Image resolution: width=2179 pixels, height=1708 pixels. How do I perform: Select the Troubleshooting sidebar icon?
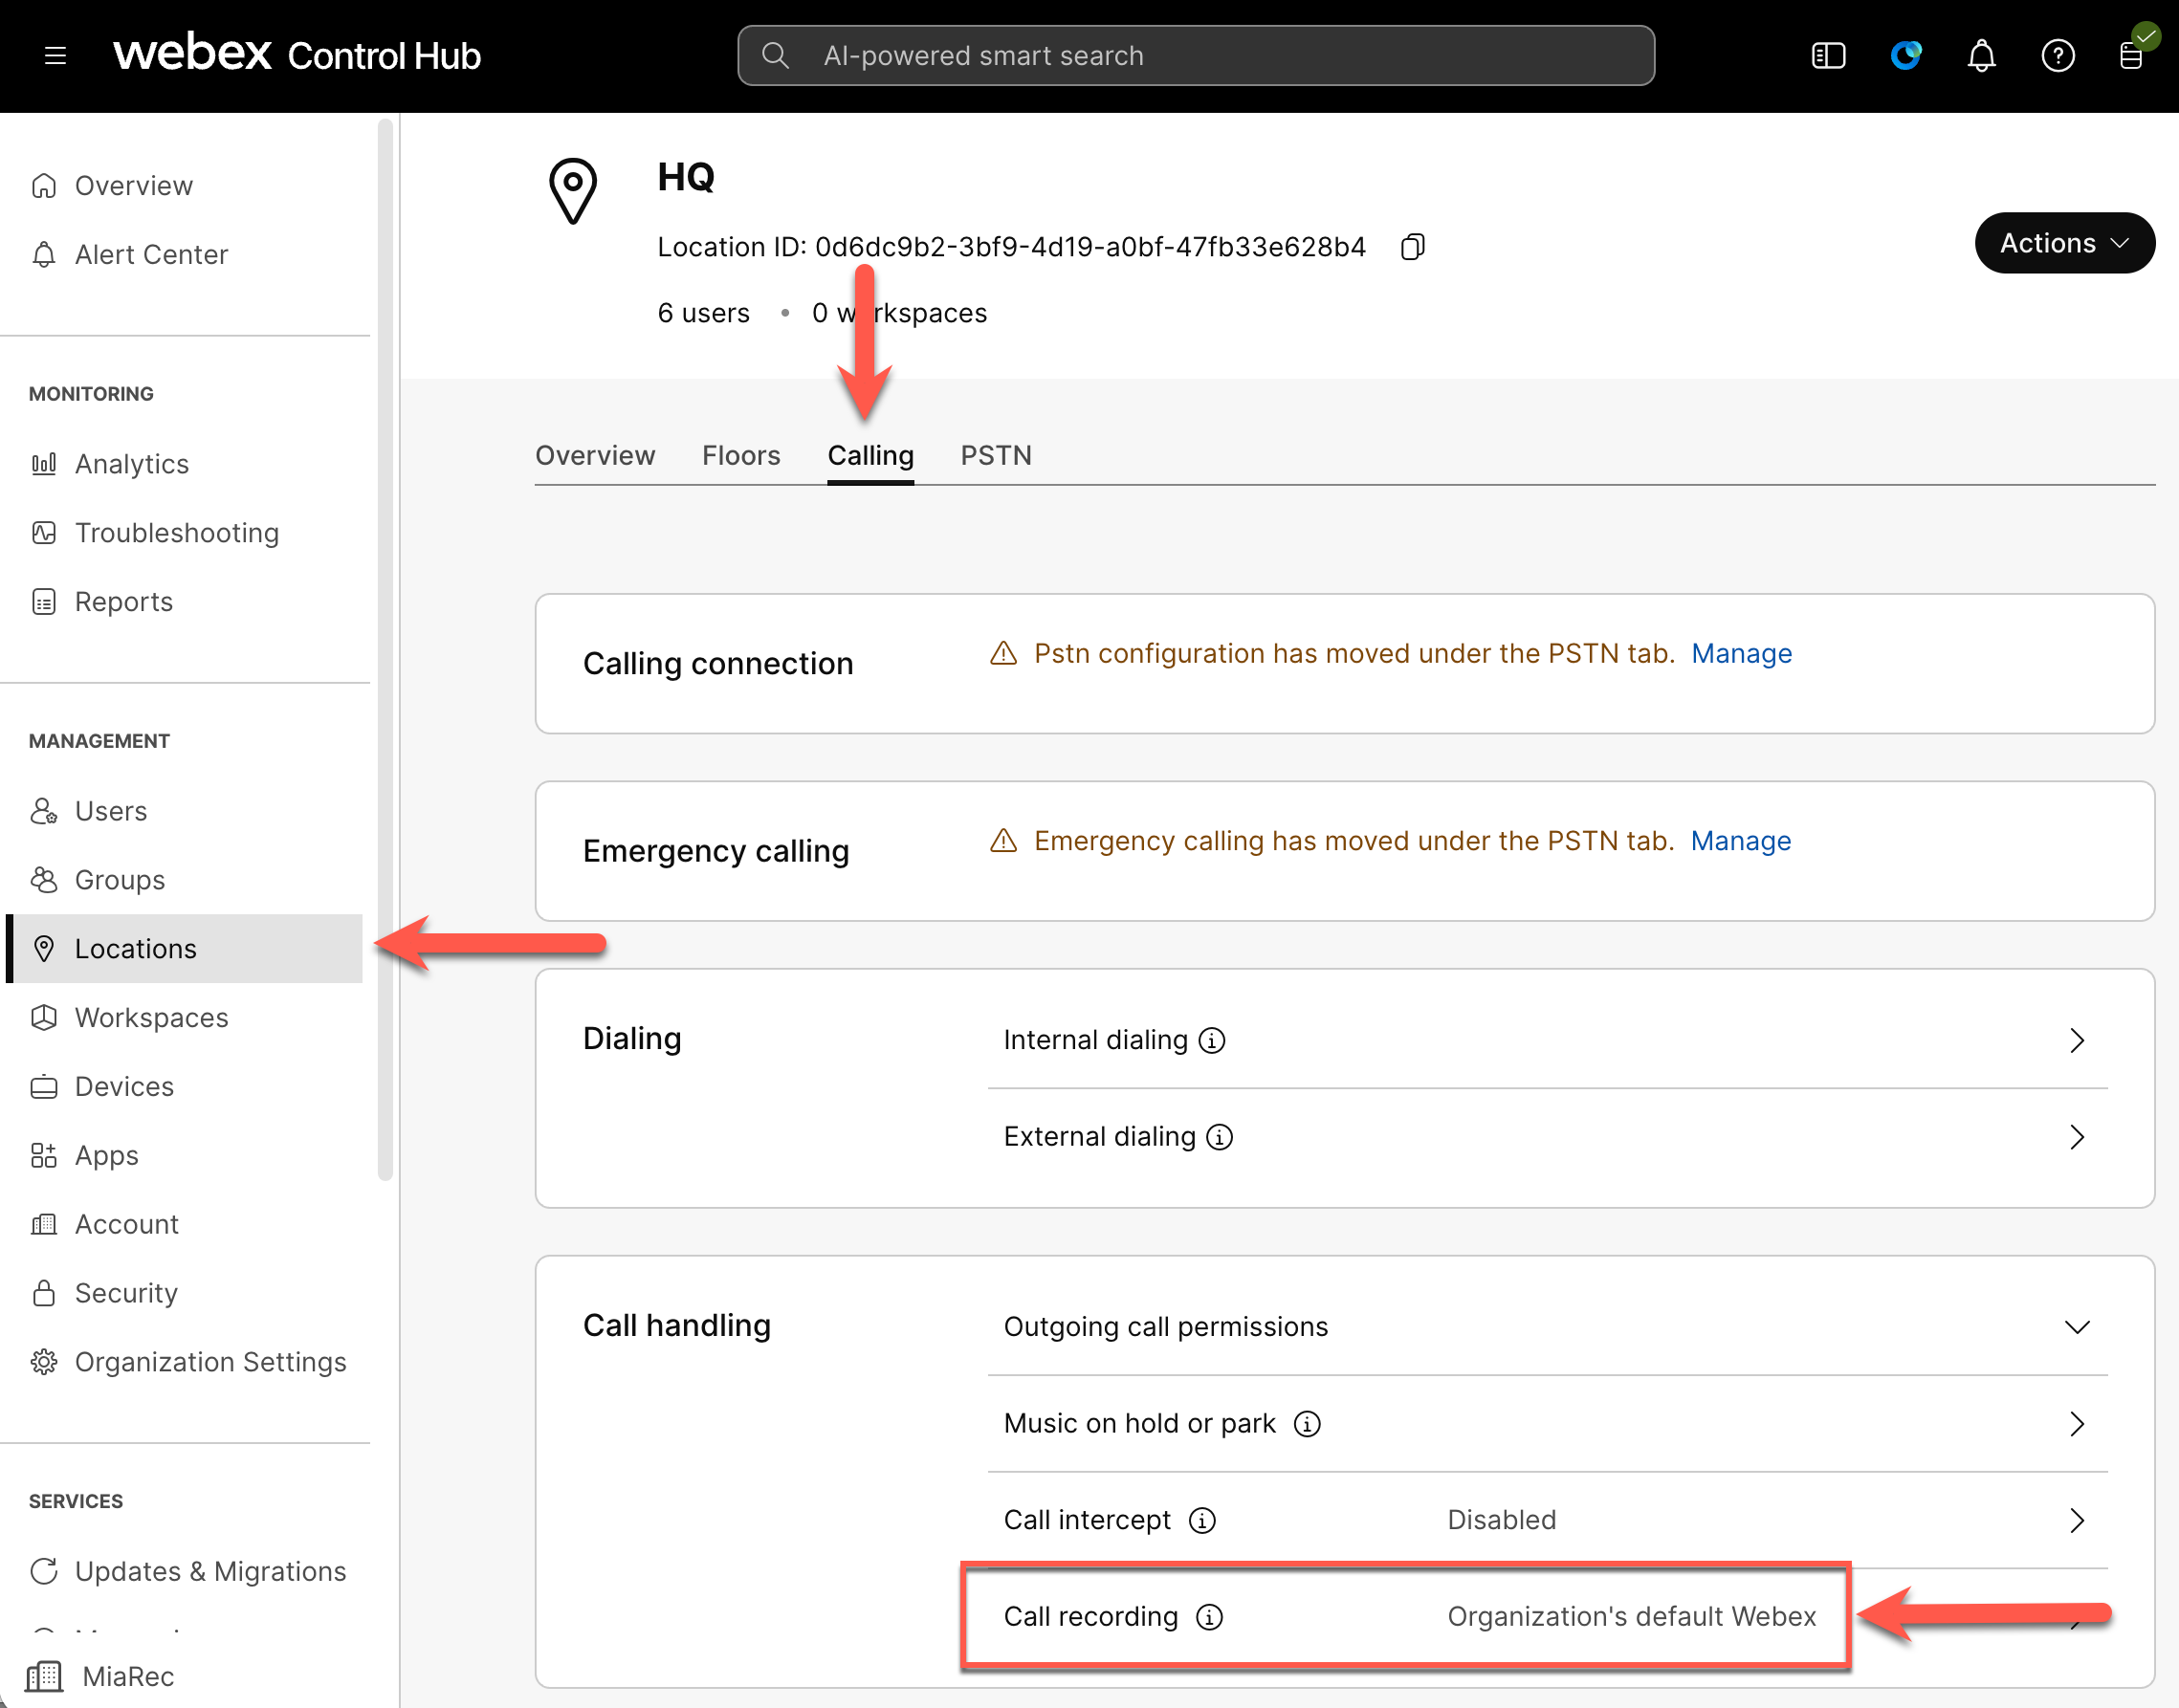point(44,532)
